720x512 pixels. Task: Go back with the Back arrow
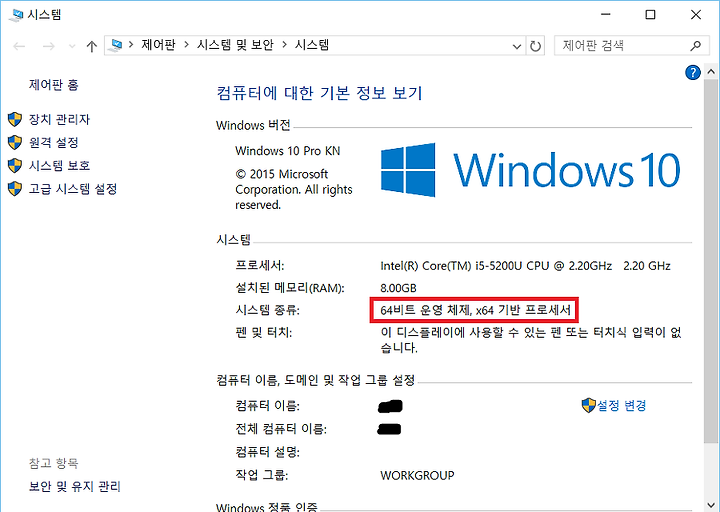[19, 46]
